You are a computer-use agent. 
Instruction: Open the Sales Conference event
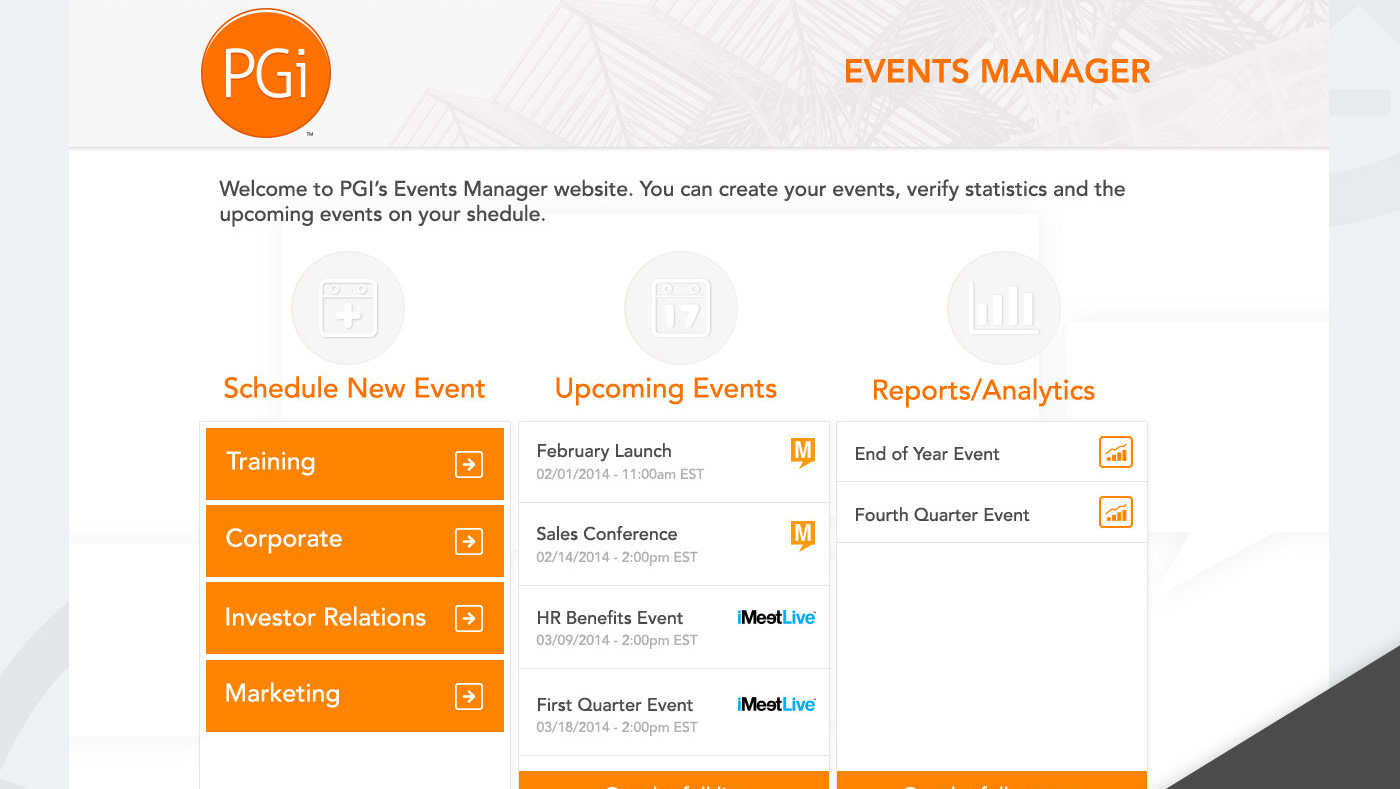tap(674, 544)
